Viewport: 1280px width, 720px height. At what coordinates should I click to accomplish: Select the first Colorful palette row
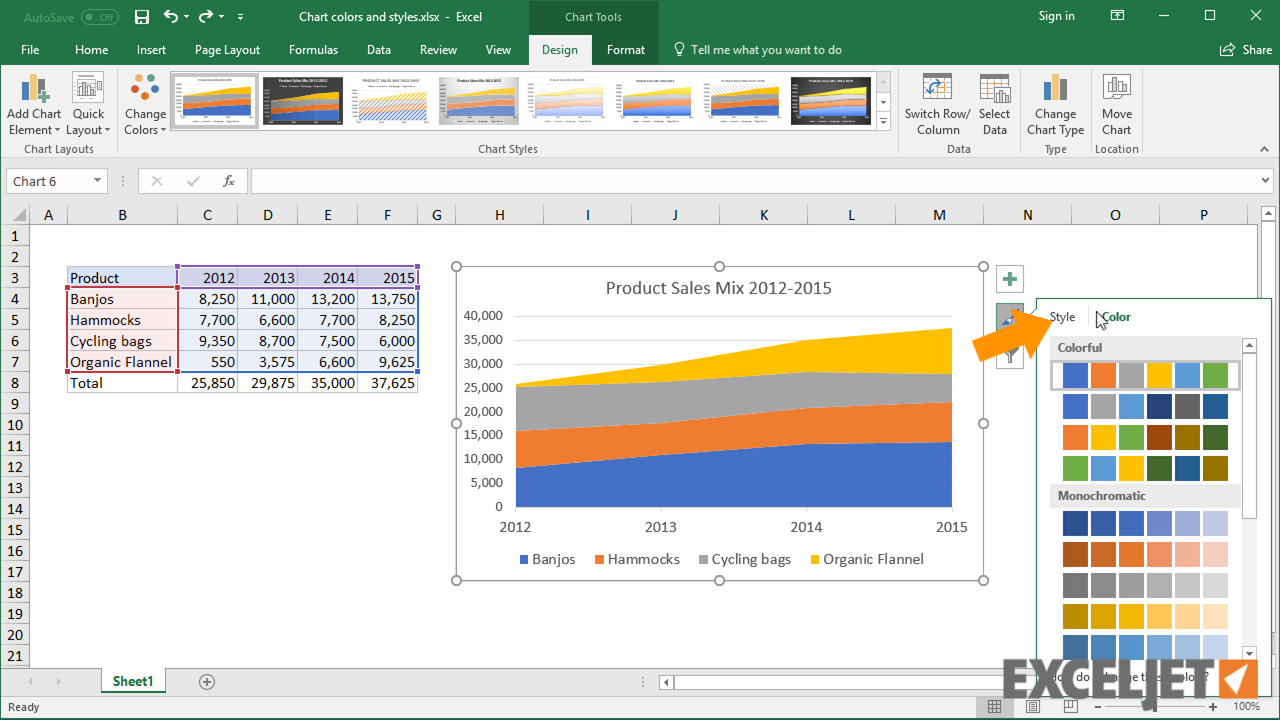coord(1145,375)
